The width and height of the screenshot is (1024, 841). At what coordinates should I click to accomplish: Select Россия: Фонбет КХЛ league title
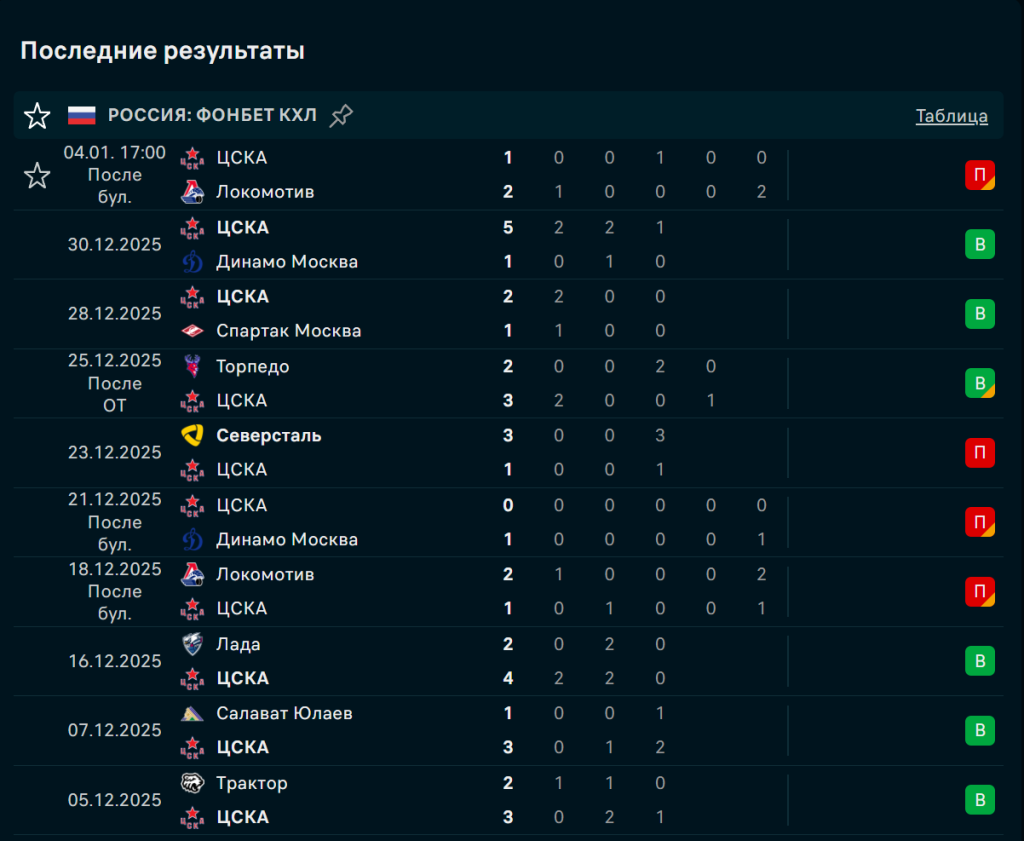[212, 116]
